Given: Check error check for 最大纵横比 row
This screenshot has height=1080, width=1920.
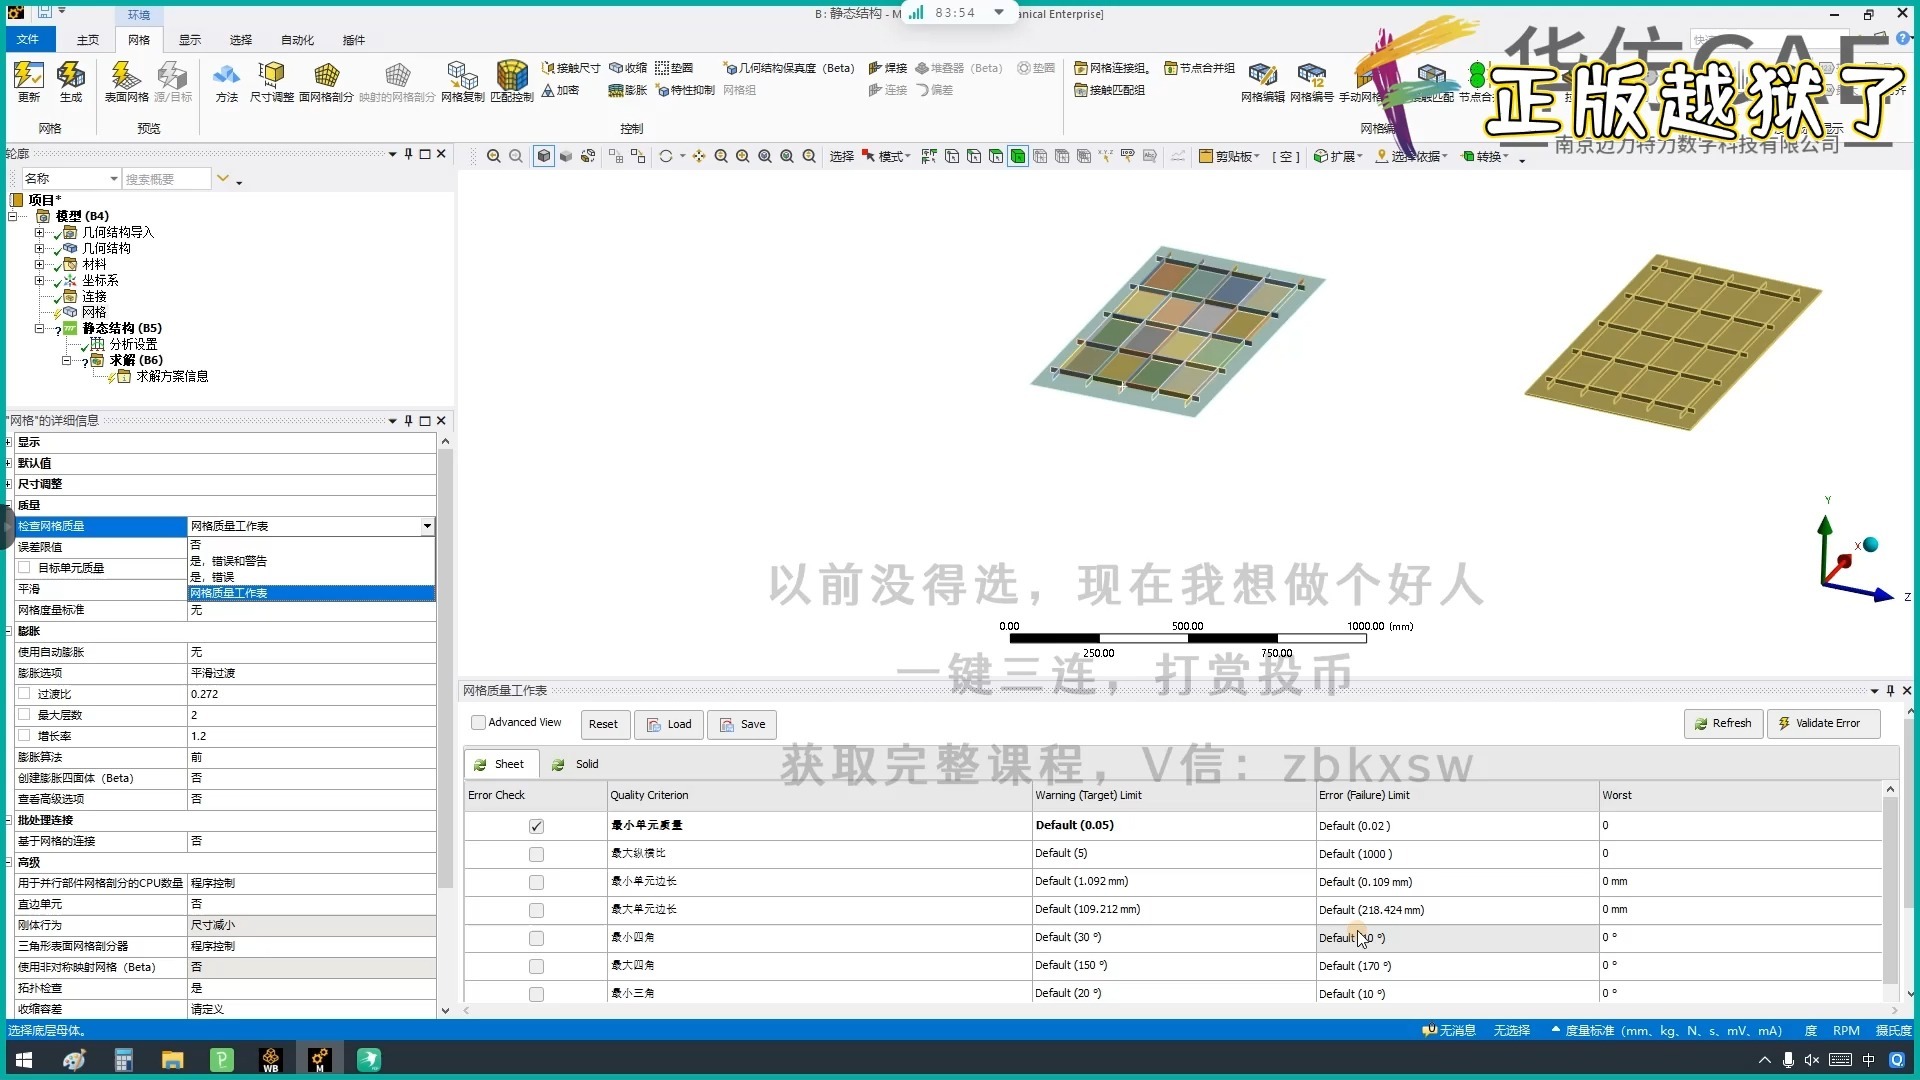Looking at the screenshot, I should [536, 854].
